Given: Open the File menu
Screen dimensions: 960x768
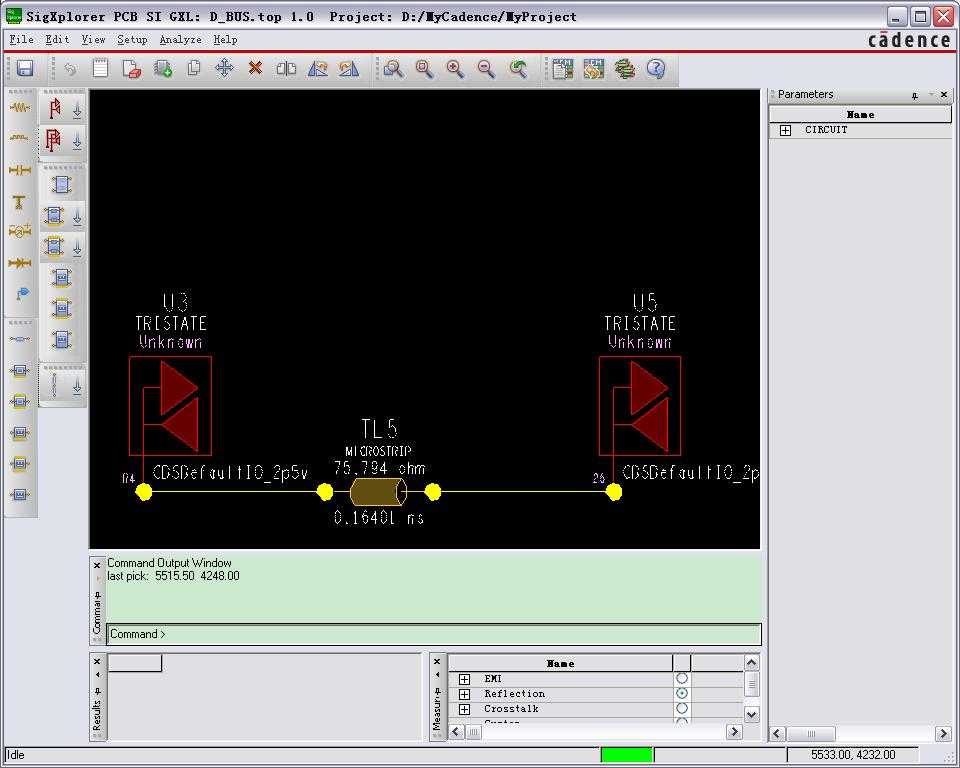Looking at the screenshot, I should click(21, 39).
